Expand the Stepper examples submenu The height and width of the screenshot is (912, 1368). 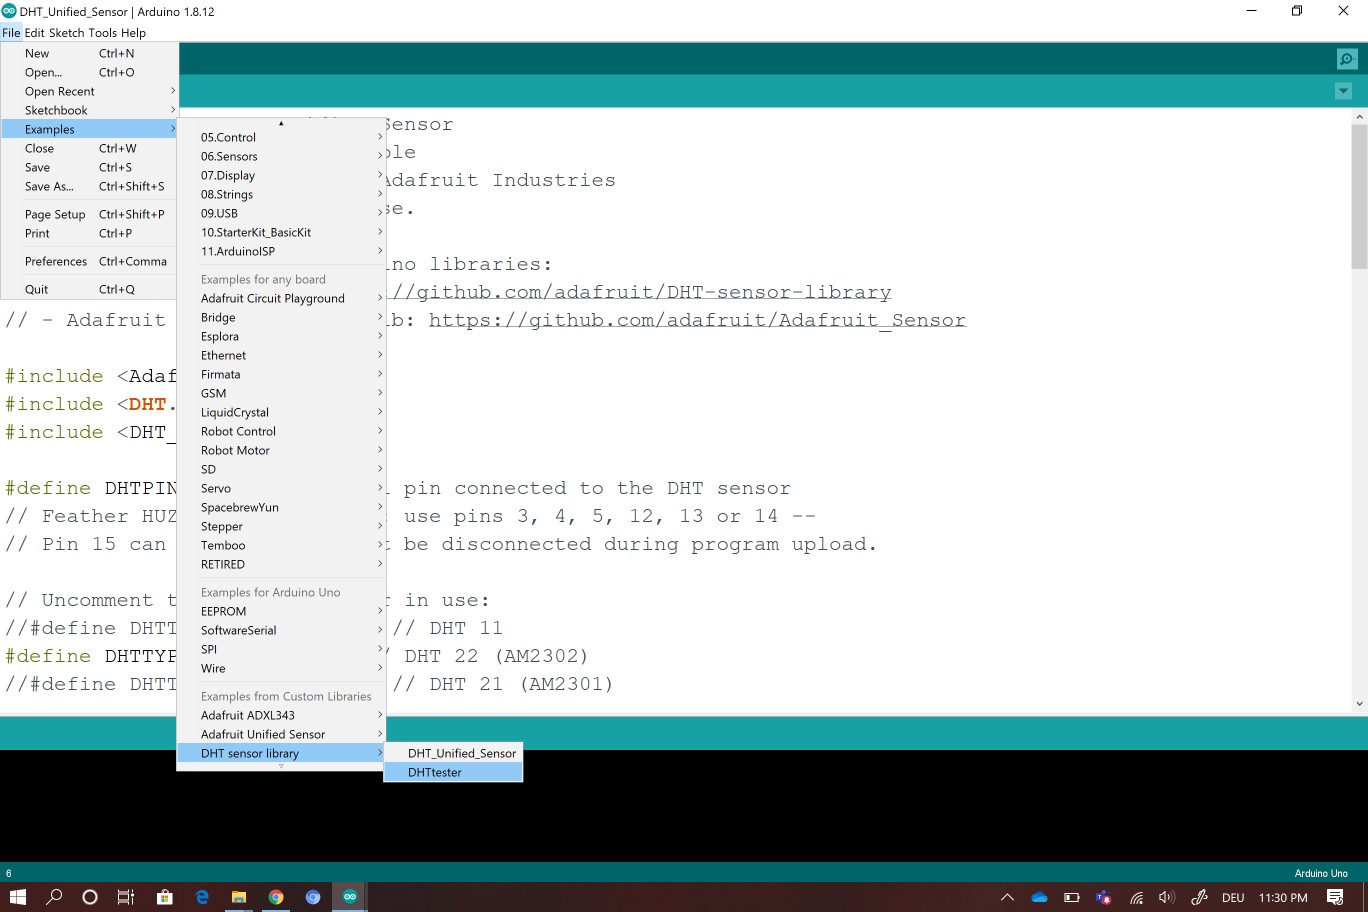pos(281,526)
